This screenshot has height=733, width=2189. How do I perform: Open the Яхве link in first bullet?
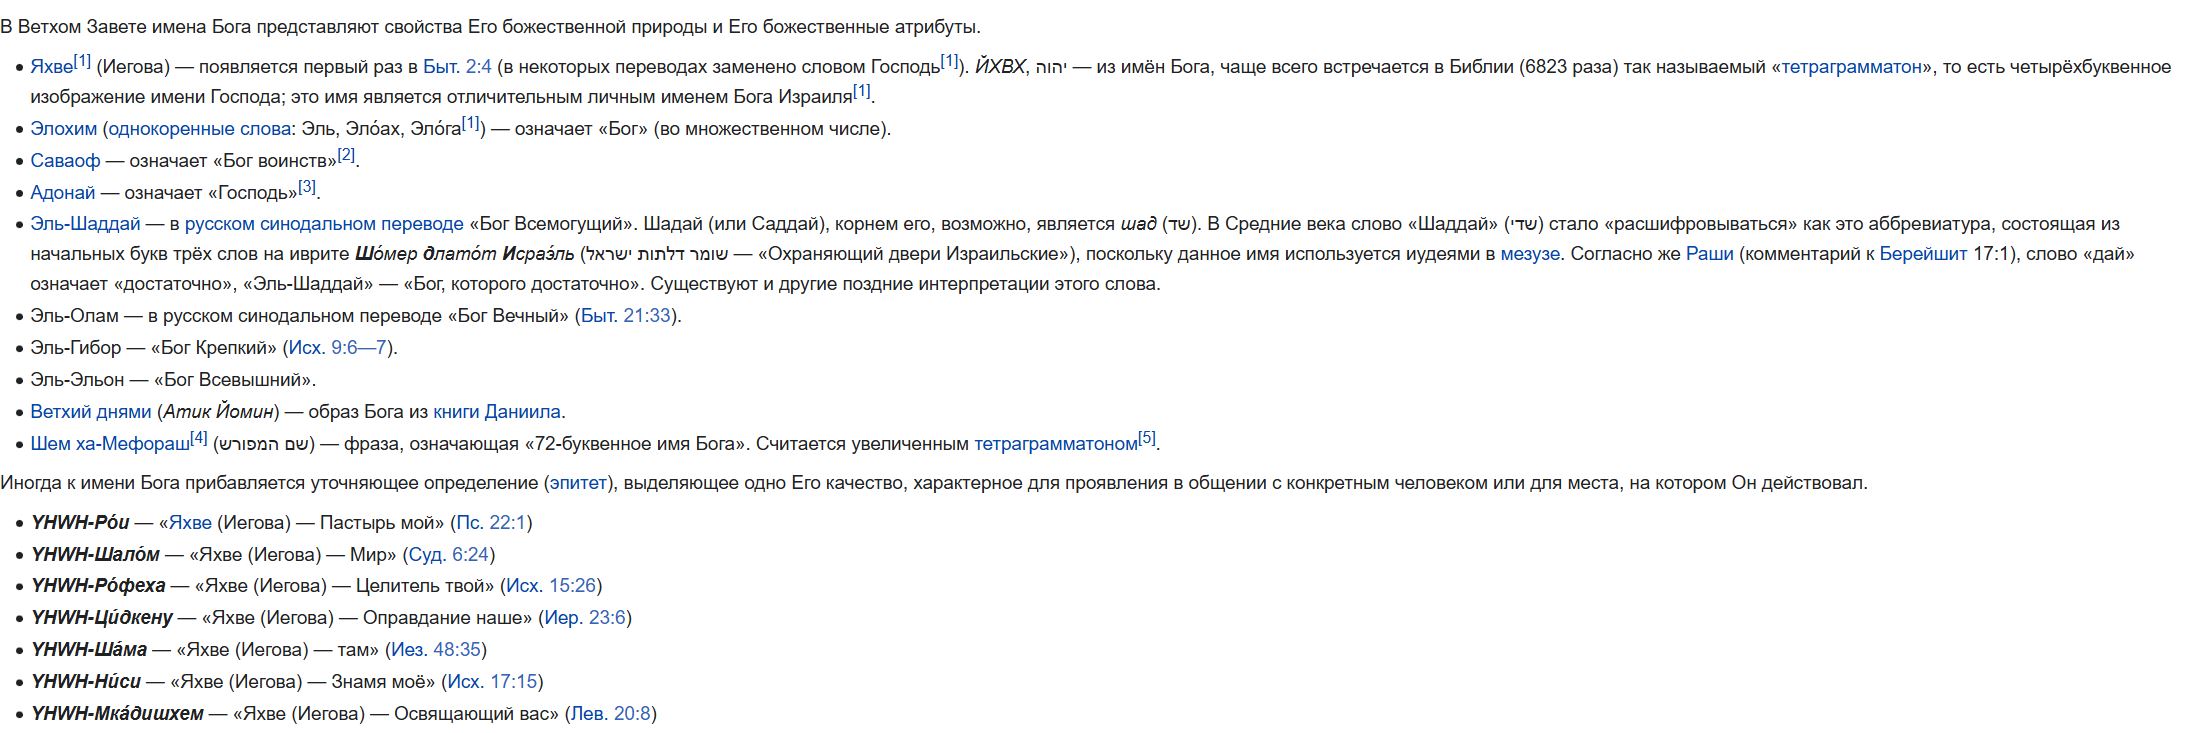click(x=51, y=67)
